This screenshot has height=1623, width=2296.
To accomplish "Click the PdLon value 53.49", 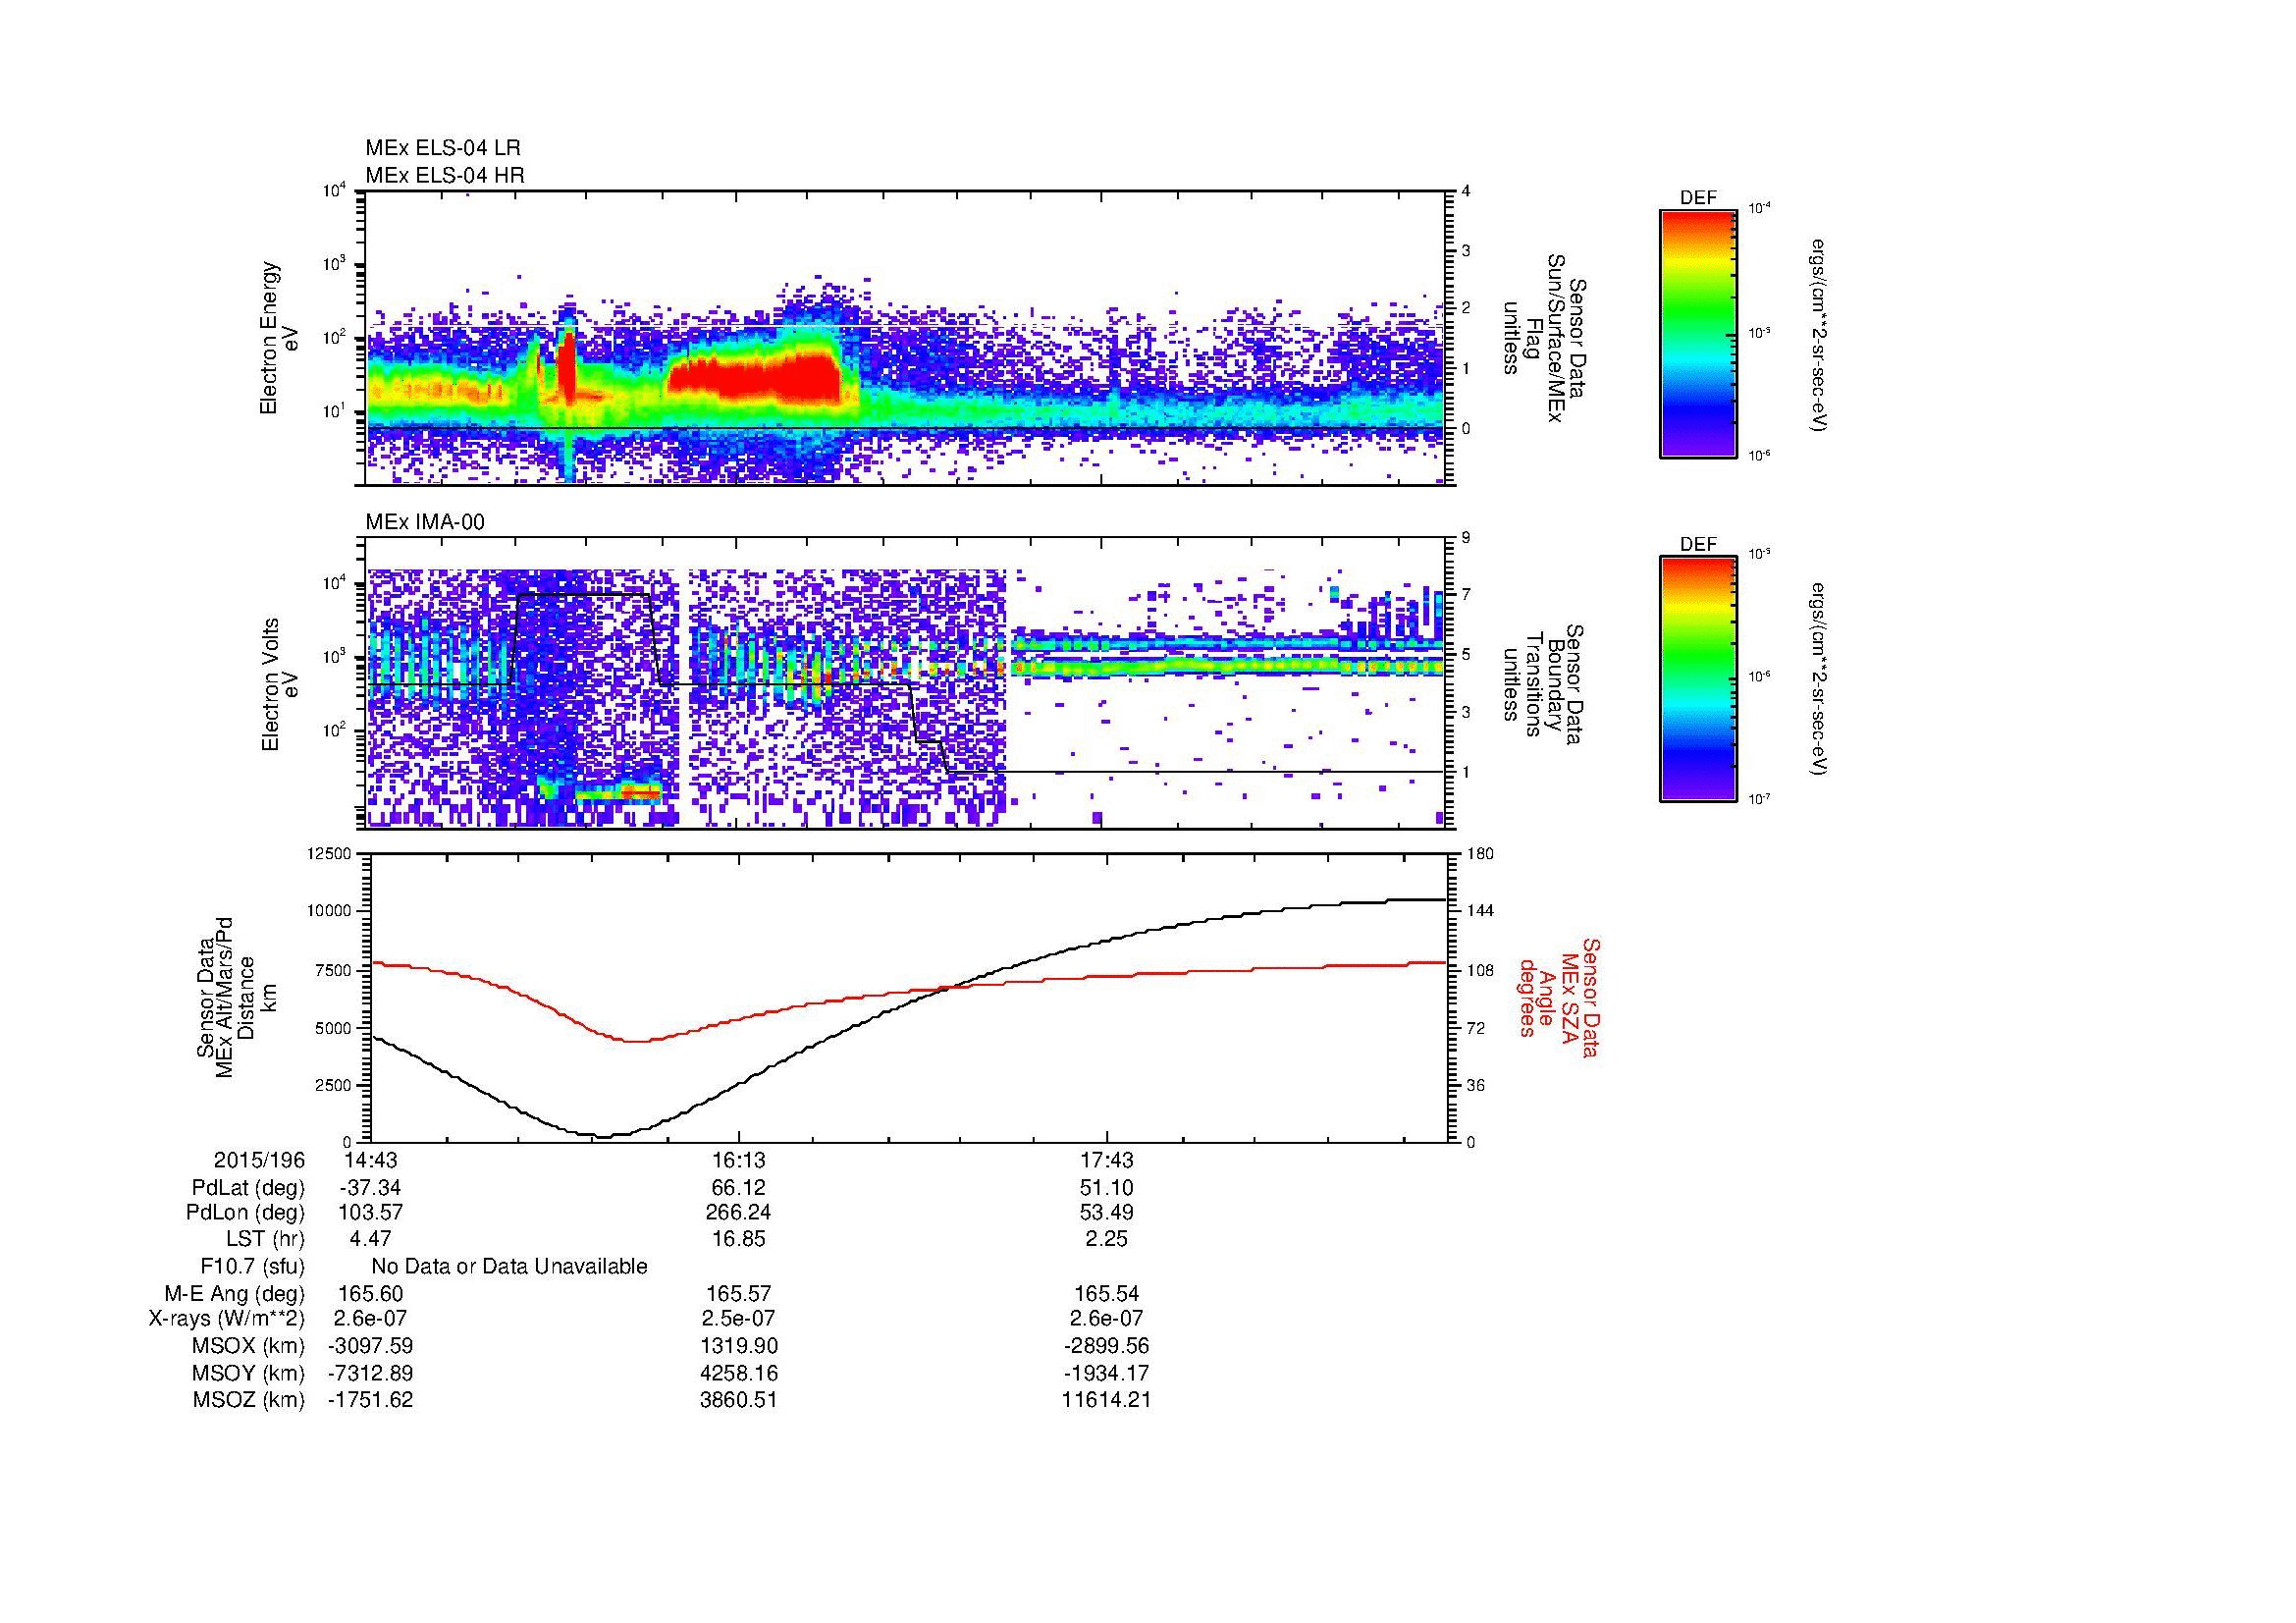I will (x=1107, y=1213).
